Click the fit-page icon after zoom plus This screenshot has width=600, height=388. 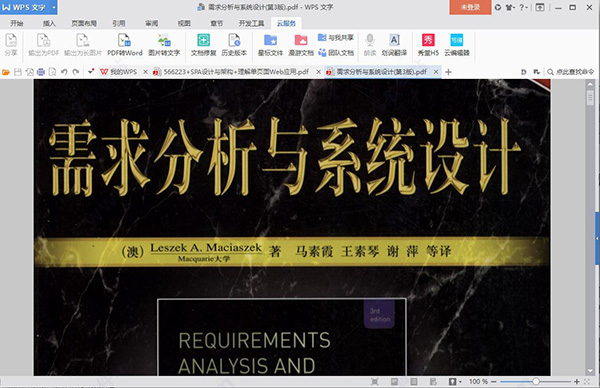[587, 381]
